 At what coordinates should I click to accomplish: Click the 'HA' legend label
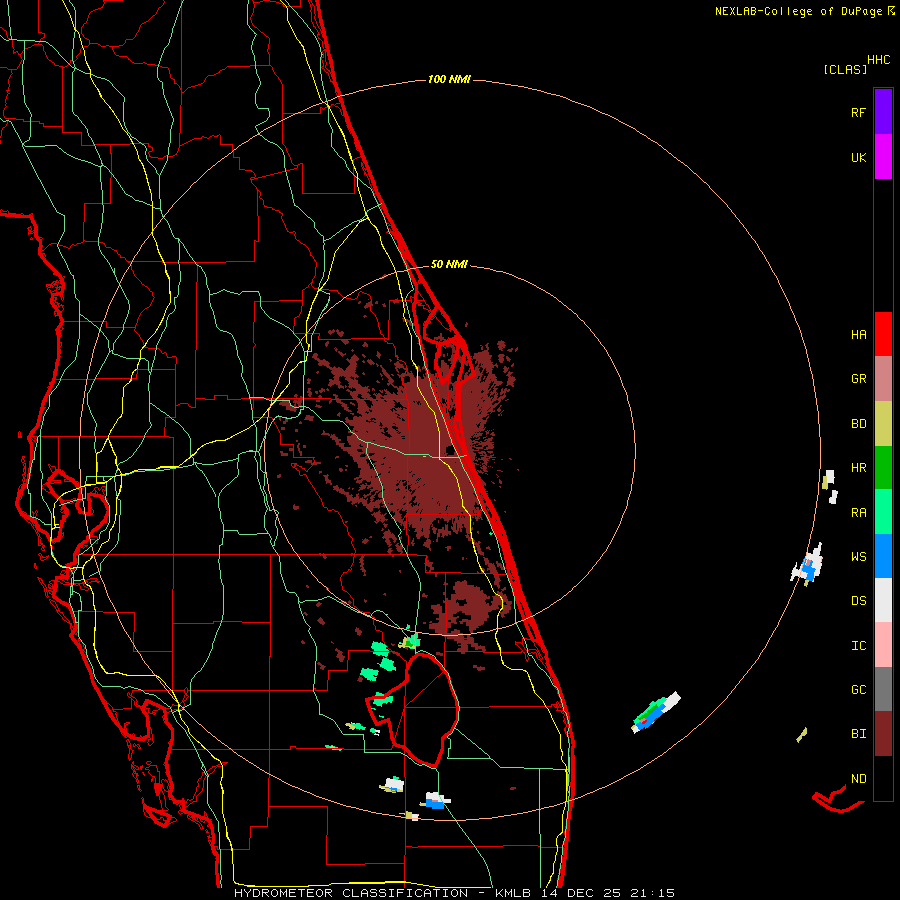pos(858,334)
